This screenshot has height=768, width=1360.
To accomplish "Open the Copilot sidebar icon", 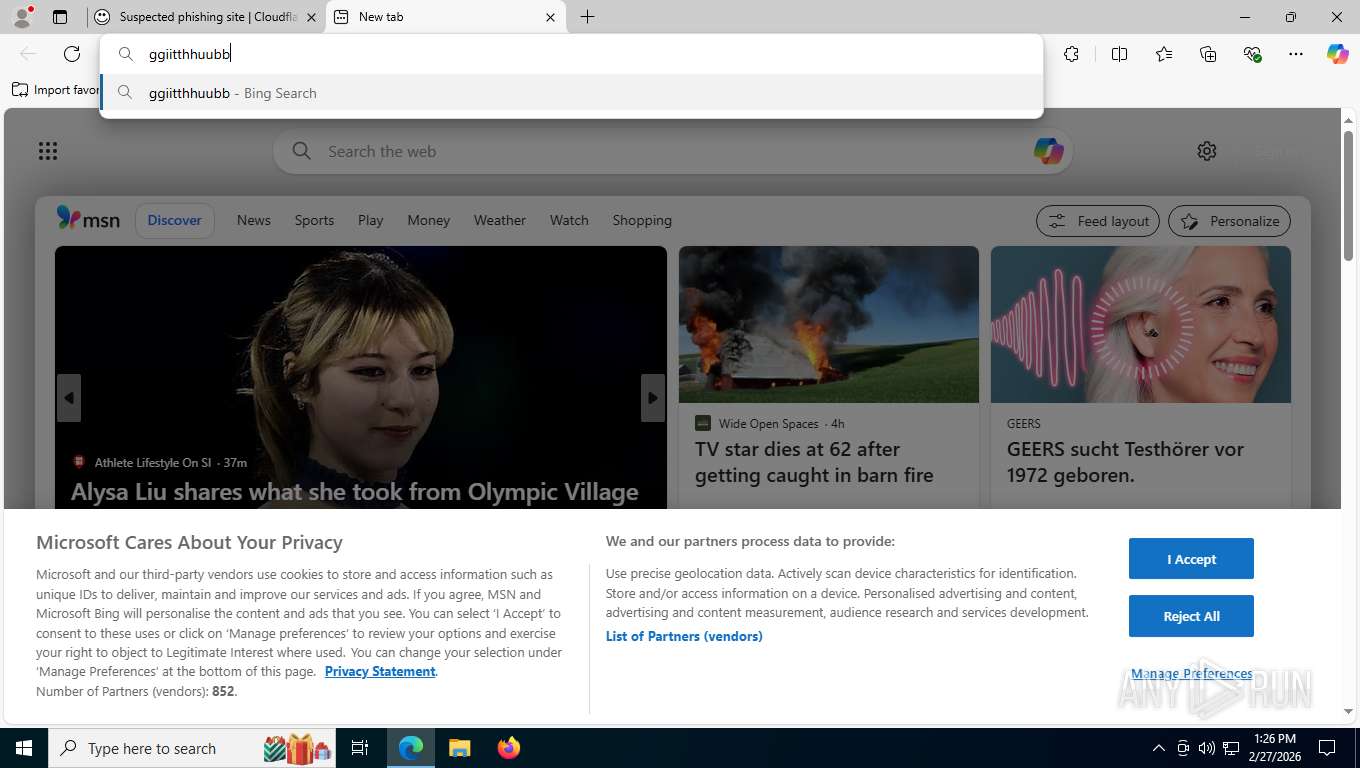I will click(x=1338, y=54).
